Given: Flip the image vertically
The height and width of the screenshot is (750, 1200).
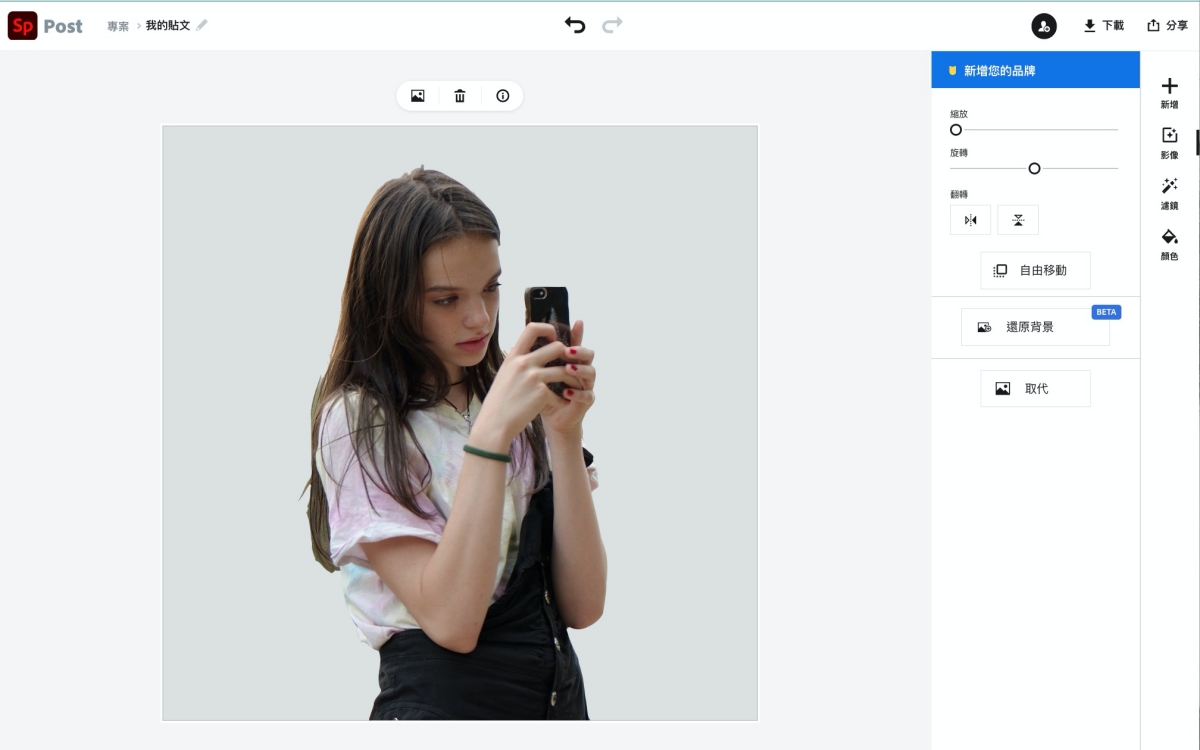Looking at the screenshot, I should point(1018,220).
